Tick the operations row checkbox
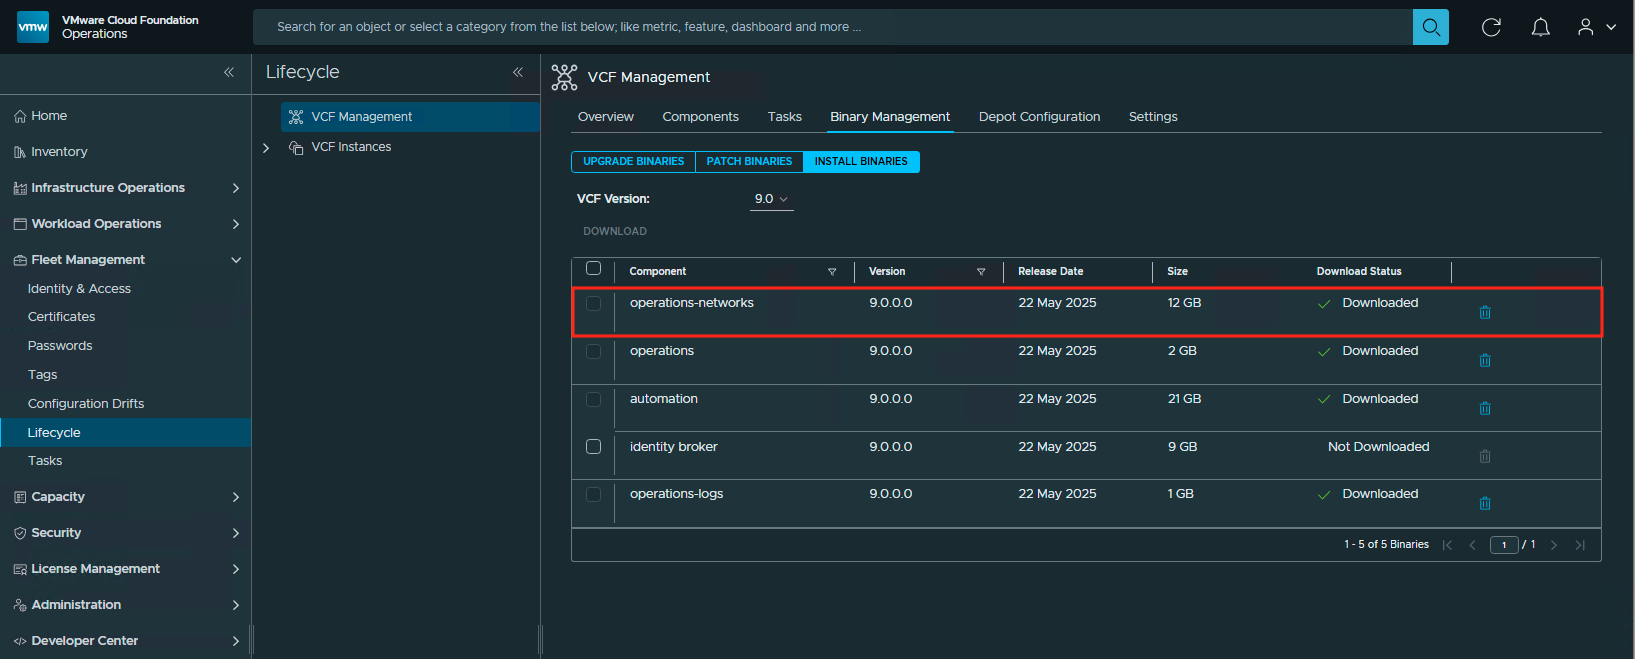1635x659 pixels. click(594, 351)
